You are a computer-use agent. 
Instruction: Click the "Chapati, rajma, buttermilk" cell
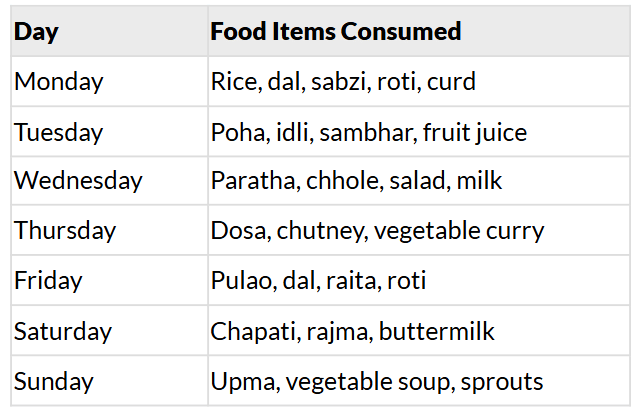[352, 331]
